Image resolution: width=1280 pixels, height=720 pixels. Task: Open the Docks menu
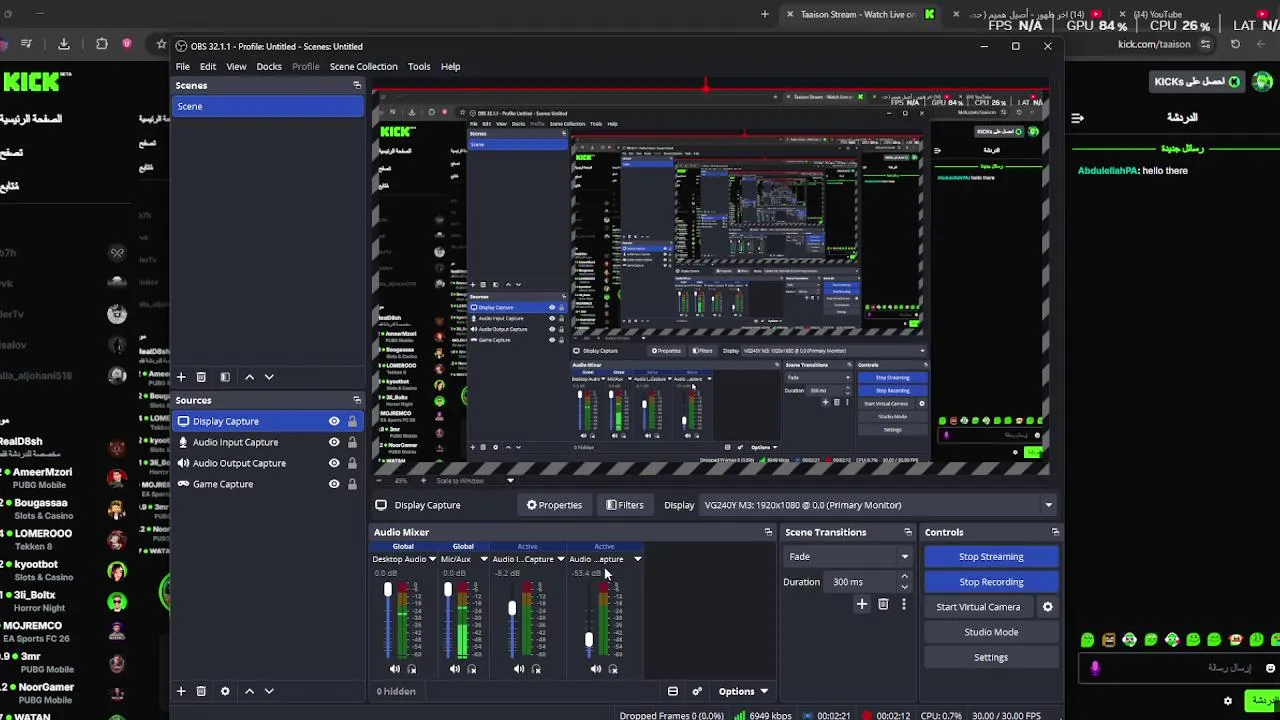(x=269, y=66)
